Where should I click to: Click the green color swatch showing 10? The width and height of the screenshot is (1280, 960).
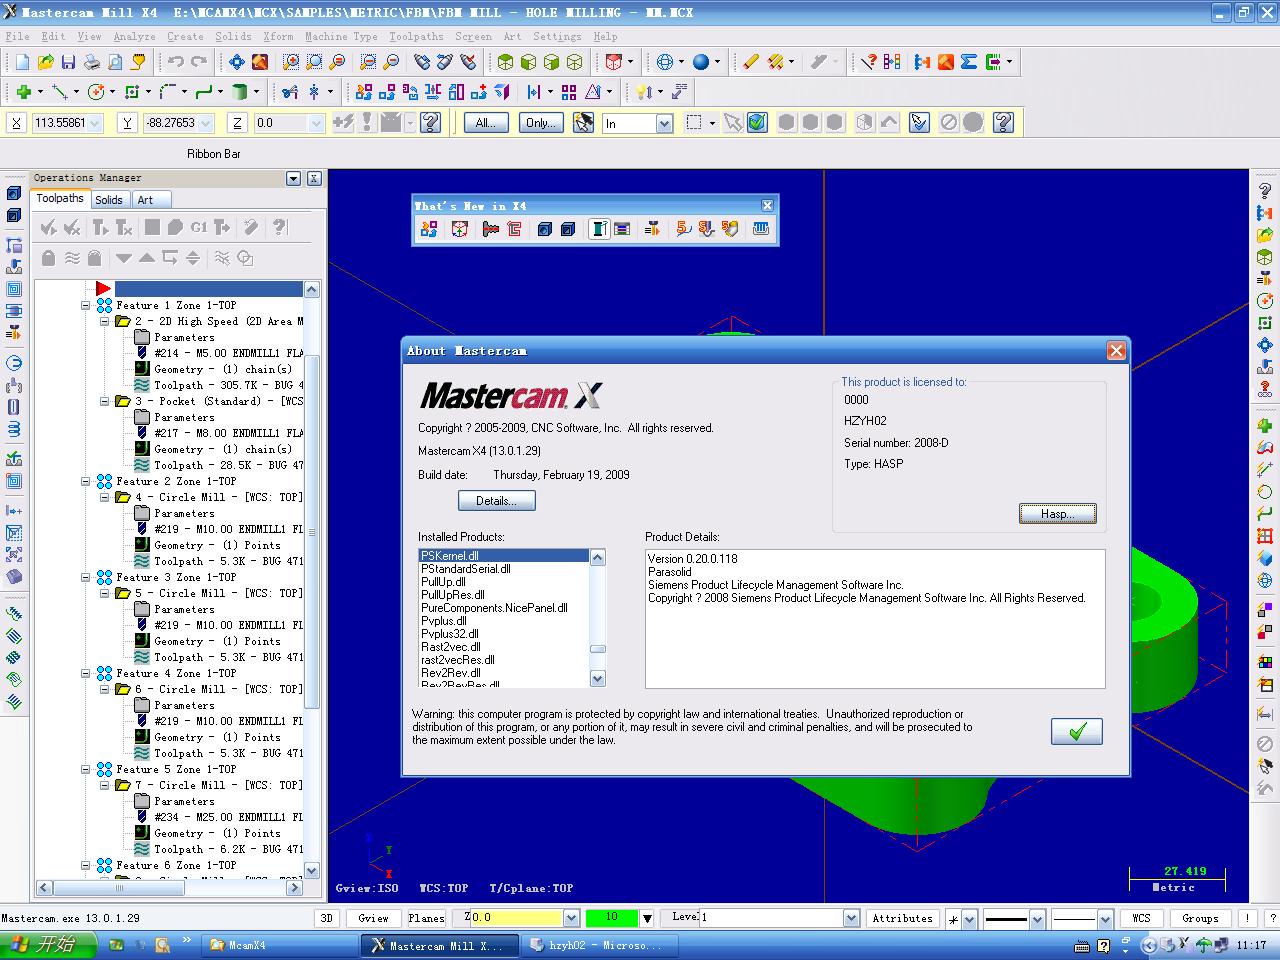[x=610, y=918]
